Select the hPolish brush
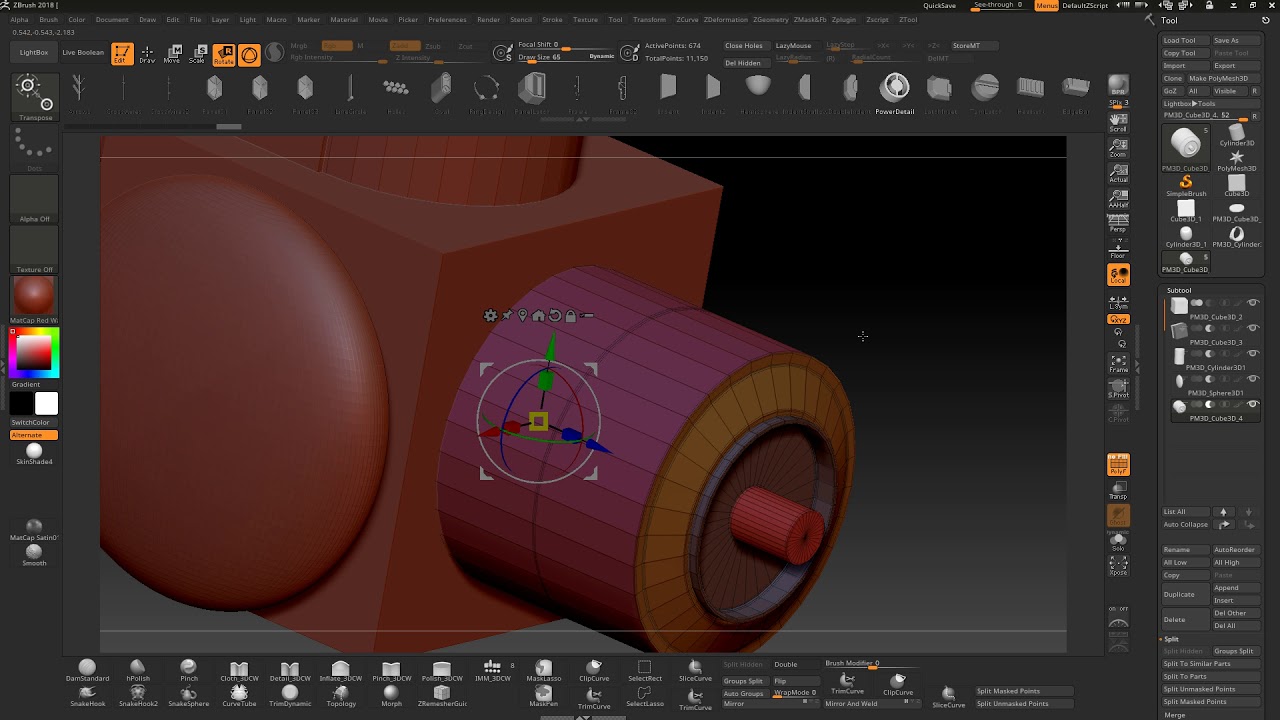 pyautogui.click(x=138, y=670)
